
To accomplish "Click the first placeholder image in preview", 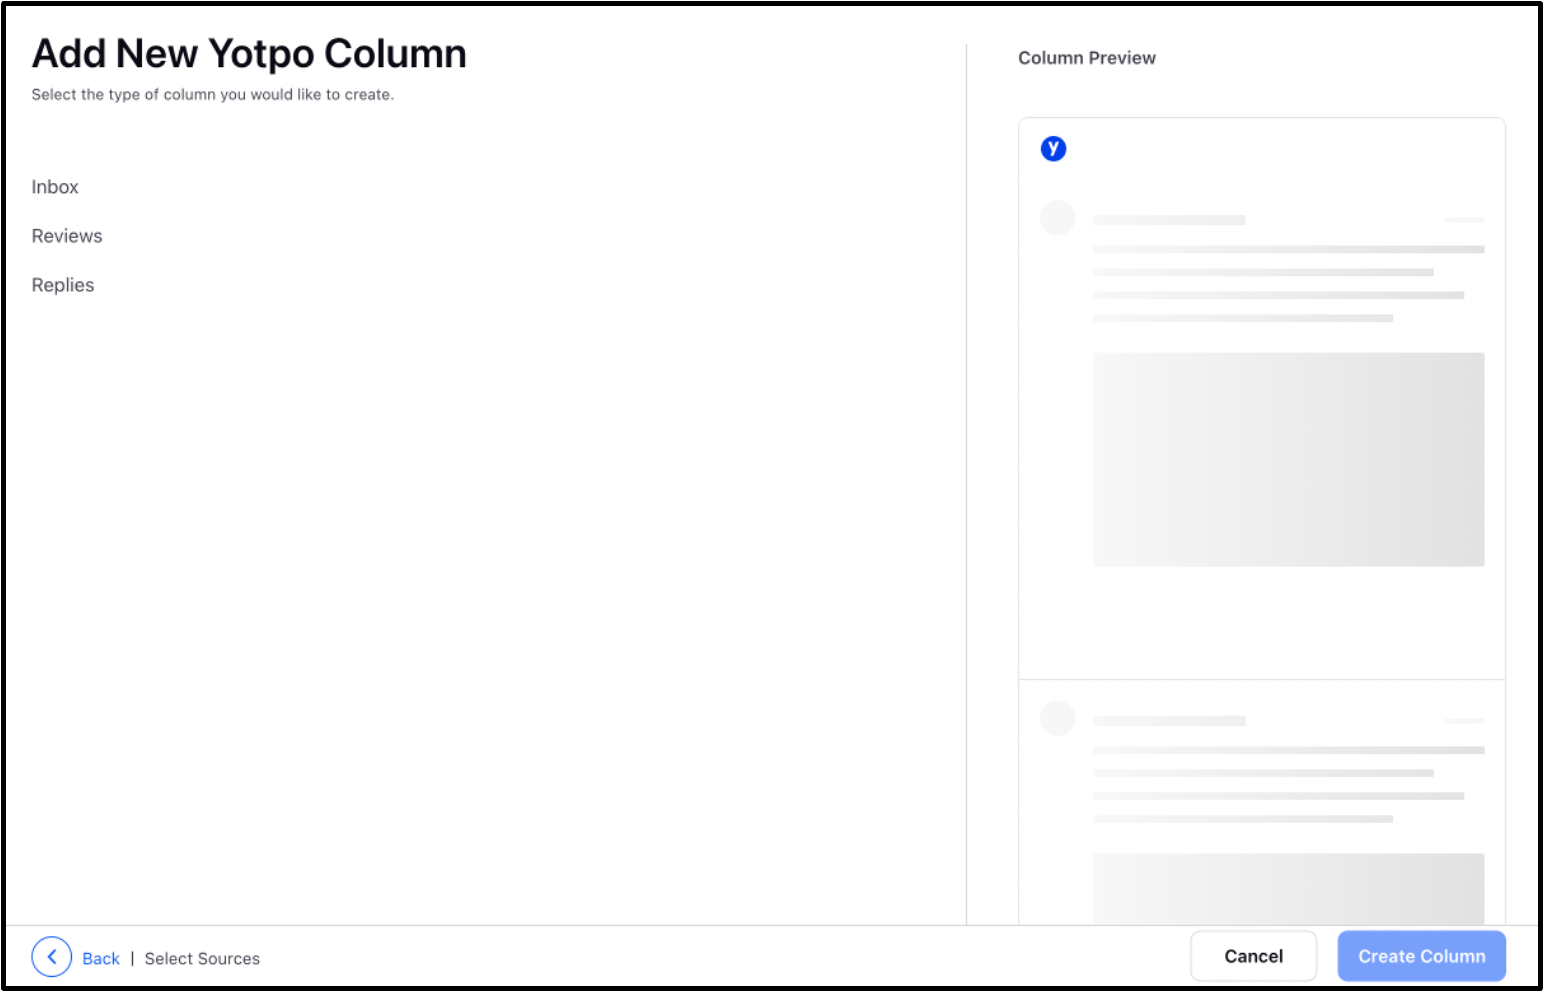I will 1288,459.
